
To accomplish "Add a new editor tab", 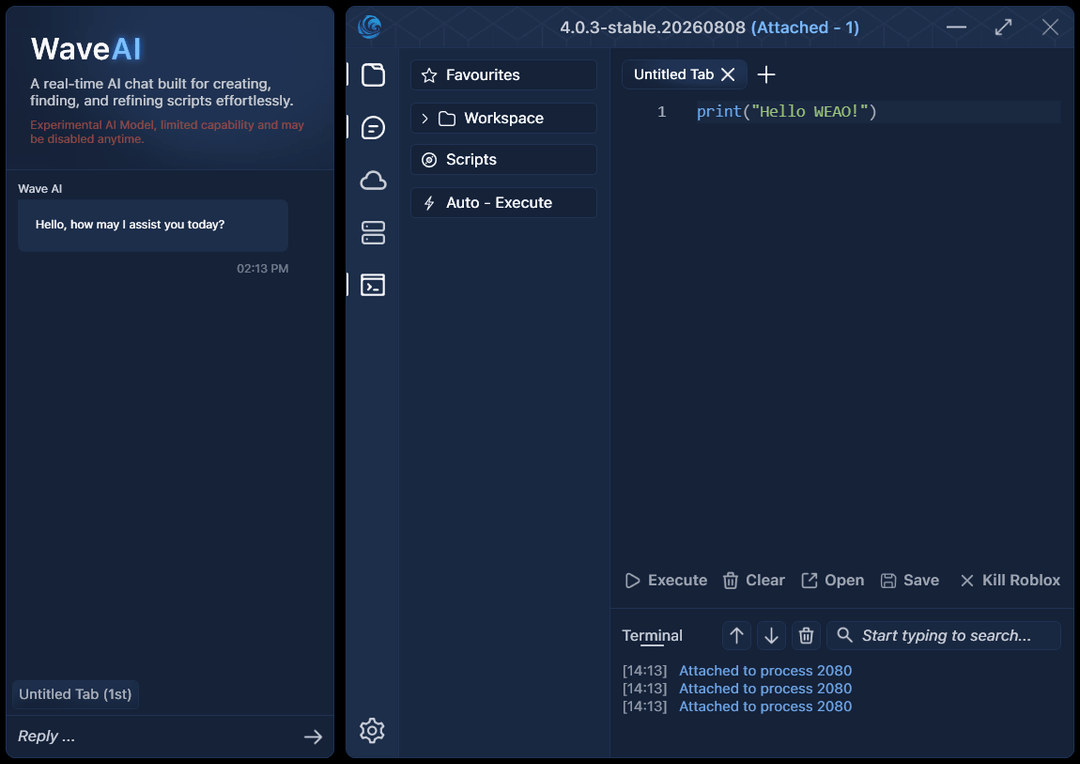I will 766,74.
